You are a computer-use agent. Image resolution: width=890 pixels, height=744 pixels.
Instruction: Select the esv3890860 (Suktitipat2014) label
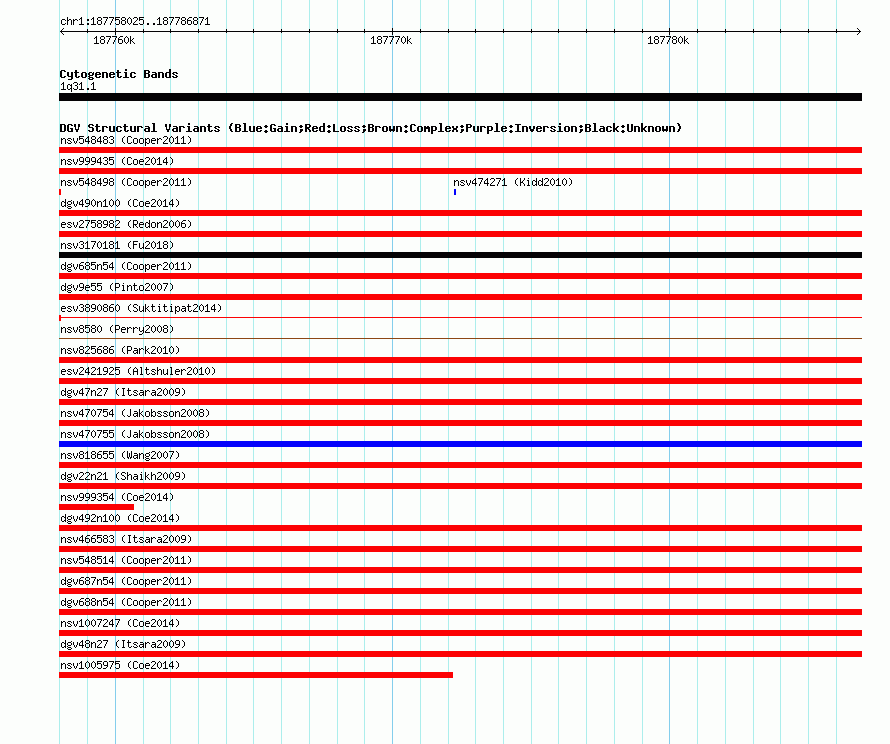[141, 308]
